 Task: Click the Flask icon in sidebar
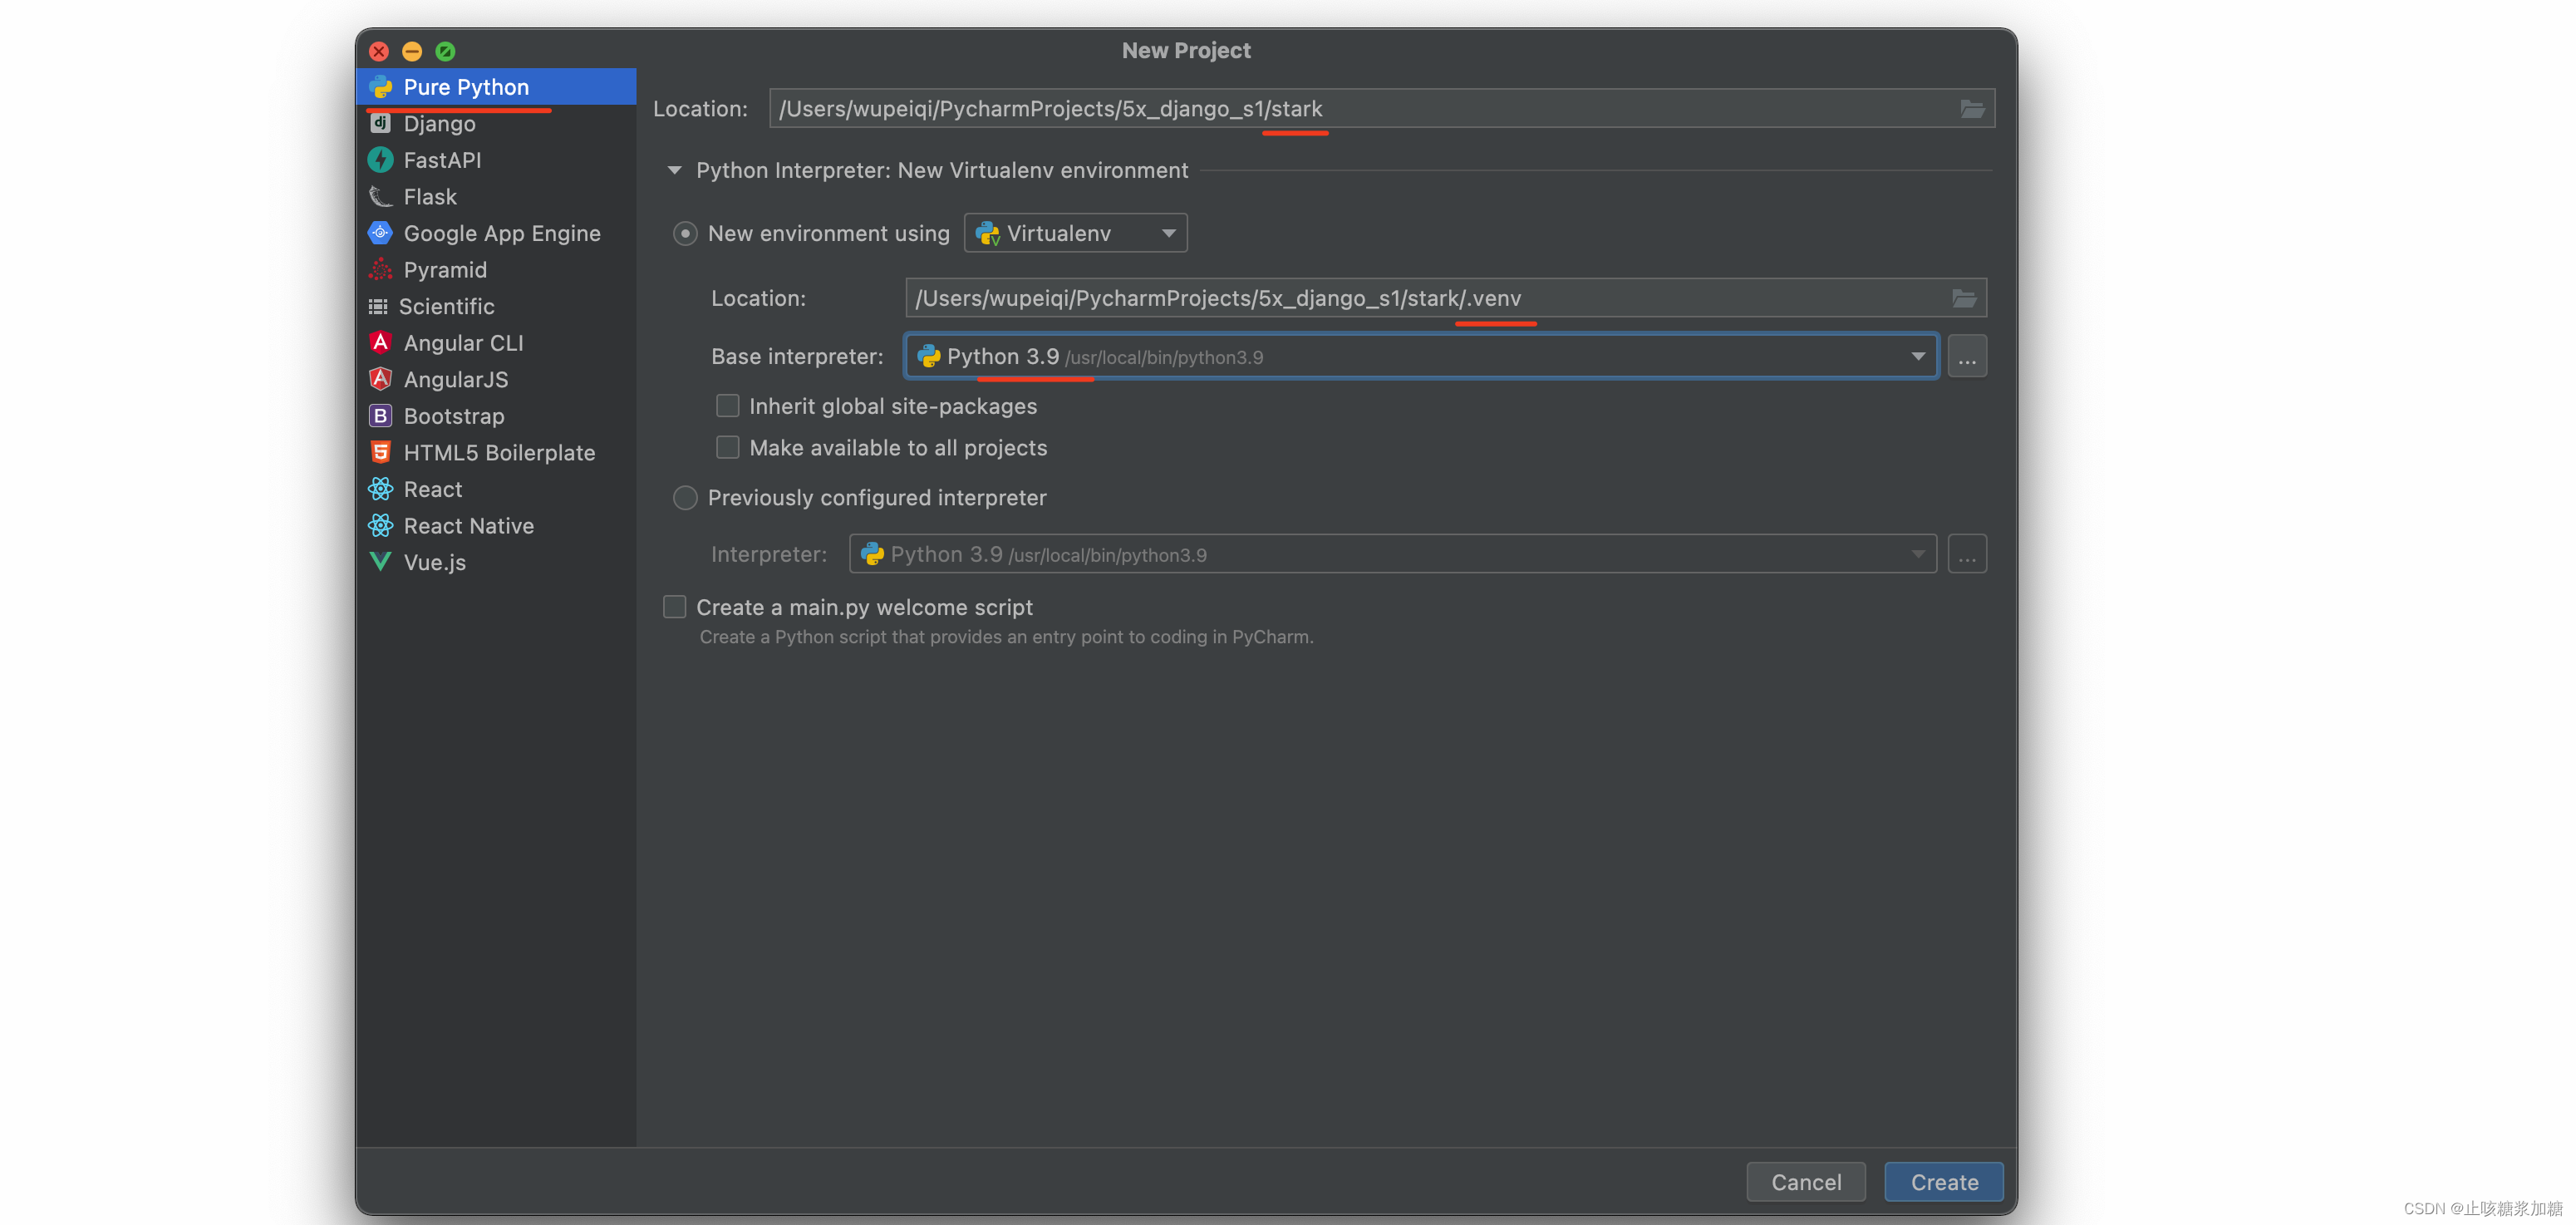[380, 197]
